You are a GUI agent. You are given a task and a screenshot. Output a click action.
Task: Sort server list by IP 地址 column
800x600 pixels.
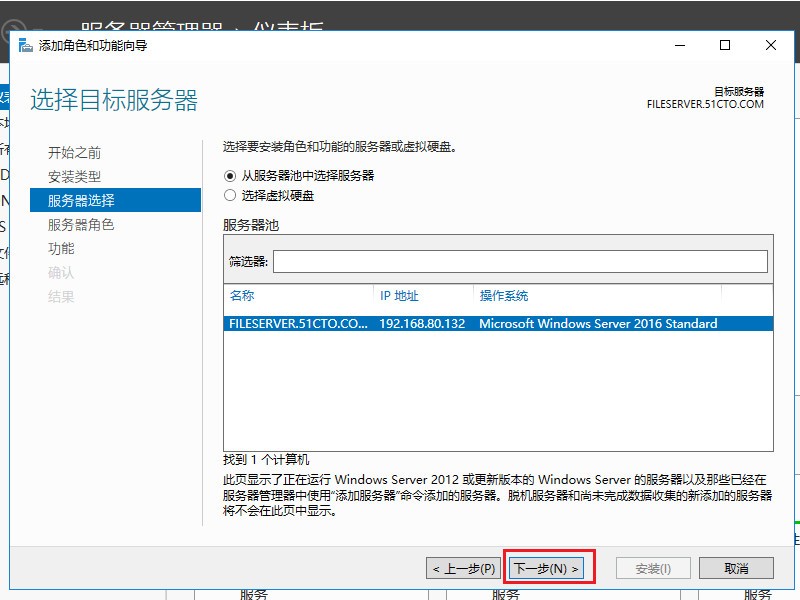click(x=394, y=296)
